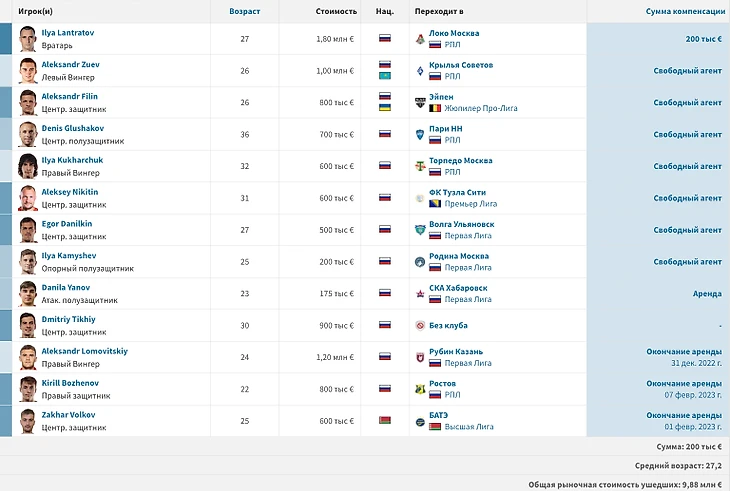Open Kirill Bozhenov's player photo
The height and width of the screenshot is (491, 730).
(27, 389)
